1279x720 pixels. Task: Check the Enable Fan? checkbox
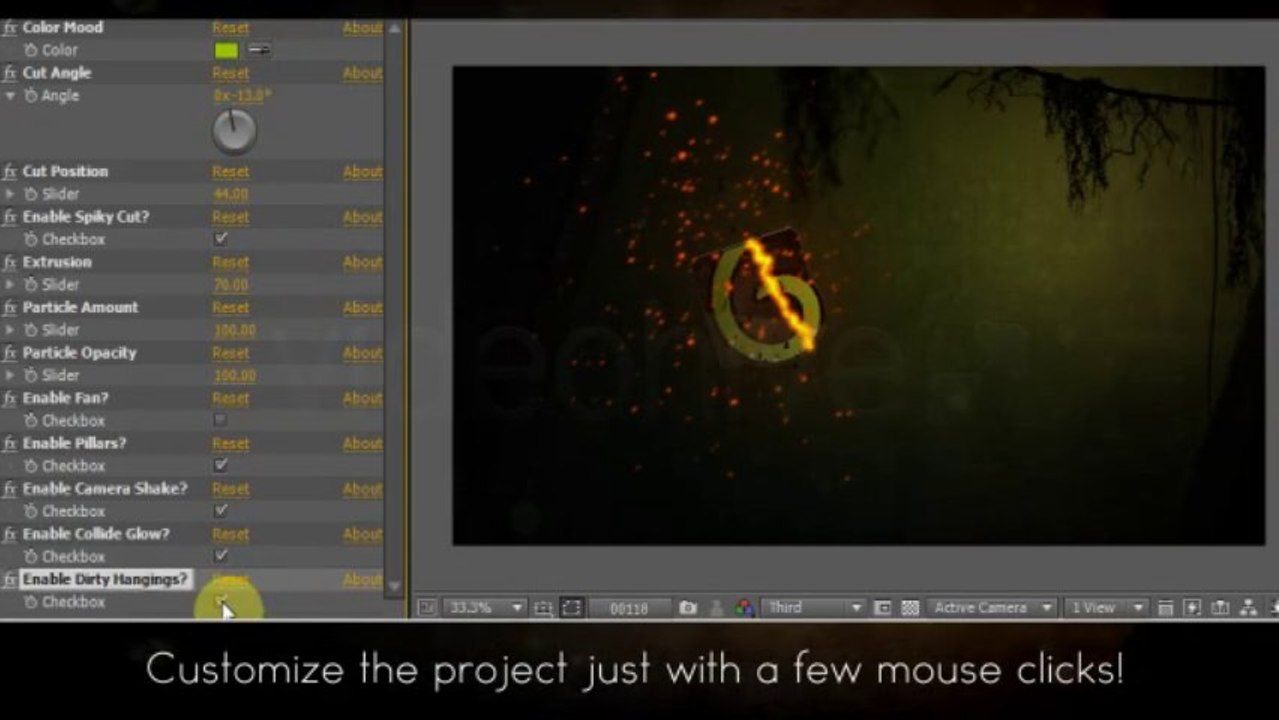[x=221, y=420]
